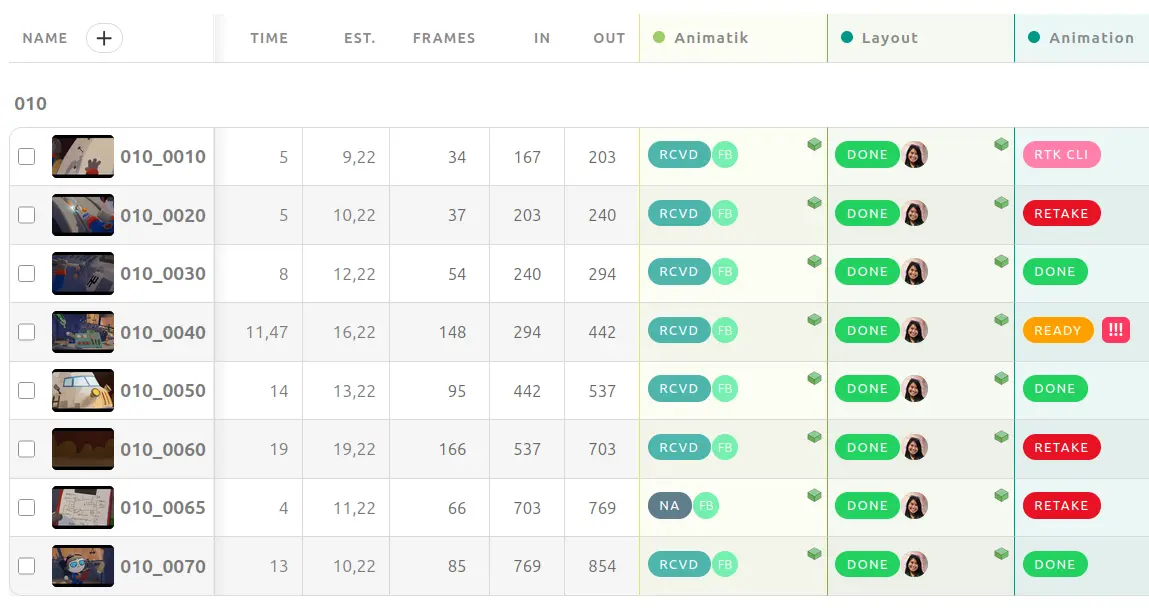Viewport: 1149px width, 608px height.
Task: Click the green cube icon in 010_0040 Layout cell
Action: (x=1001, y=320)
